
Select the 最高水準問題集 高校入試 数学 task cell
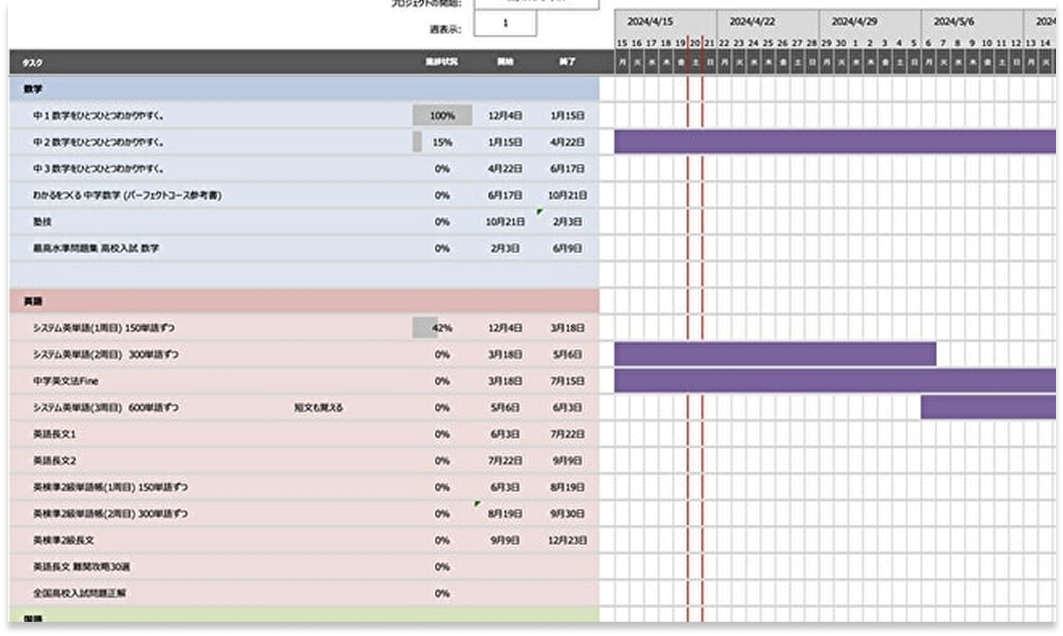click(96, 248)
